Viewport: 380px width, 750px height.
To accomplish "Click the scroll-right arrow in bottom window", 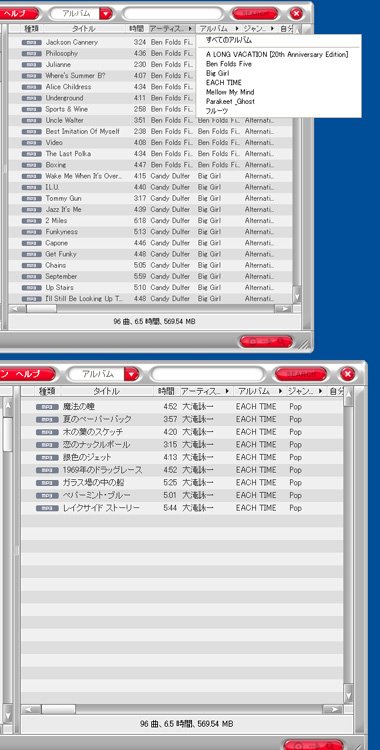I will [333, 709].
